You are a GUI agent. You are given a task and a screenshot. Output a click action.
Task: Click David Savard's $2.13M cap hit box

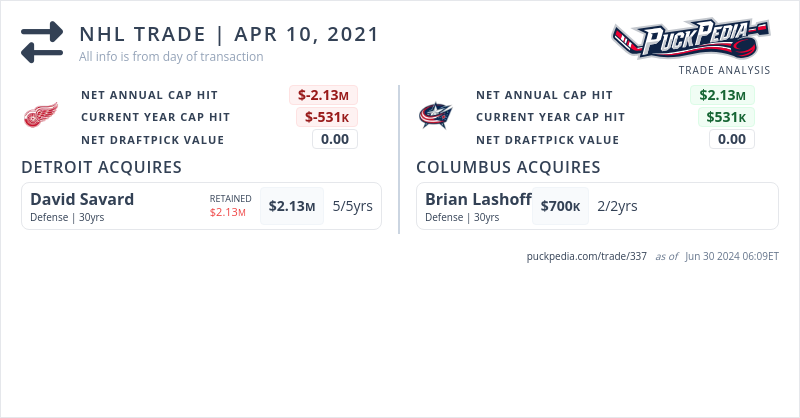[292, 206]
